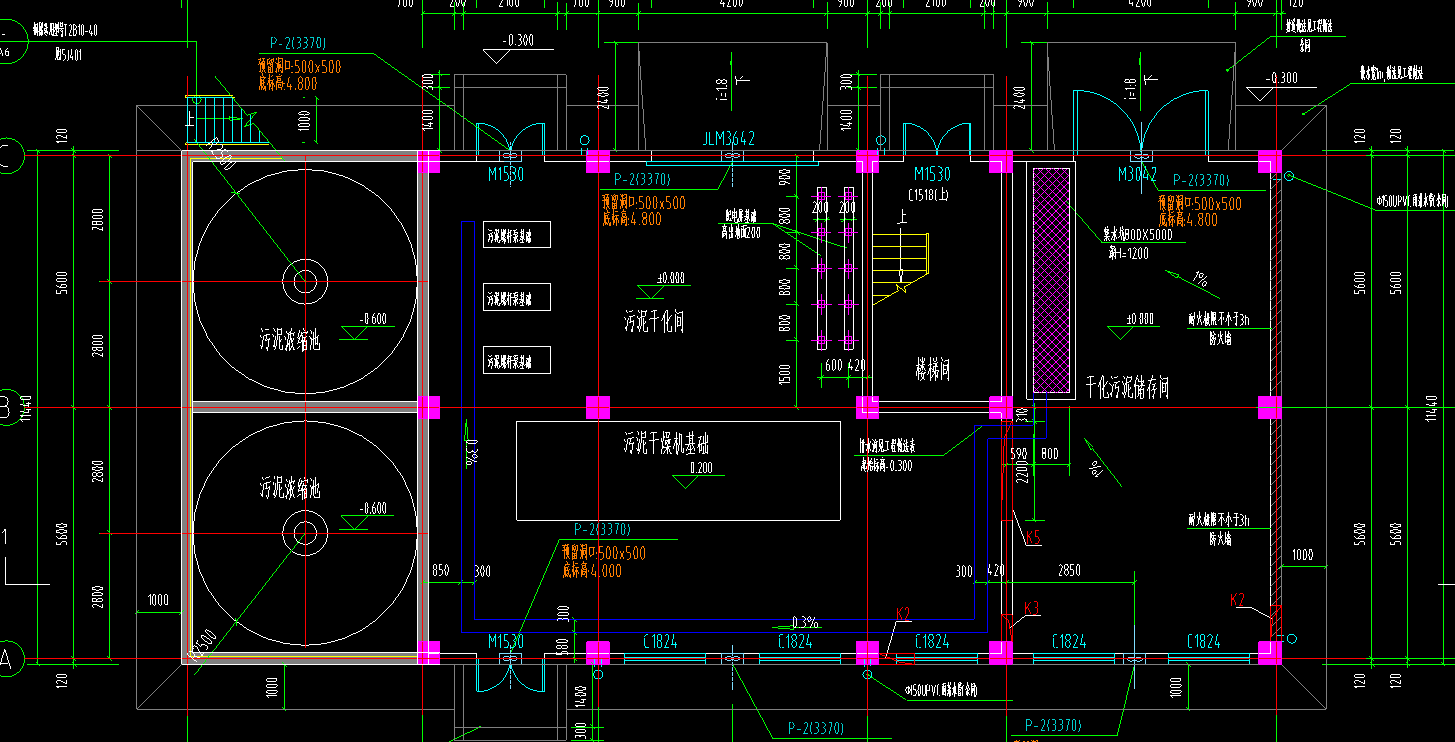This screenshot has height=742, width=1455.
Task: Select the 污泥干燥机基础 outline rectangle
Action: click(678, 471)
